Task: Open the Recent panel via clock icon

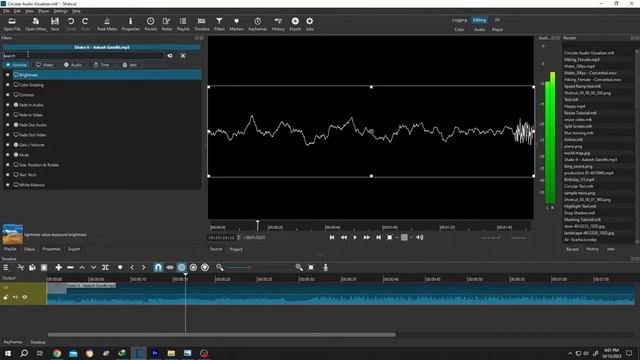Action: [150, 24]
